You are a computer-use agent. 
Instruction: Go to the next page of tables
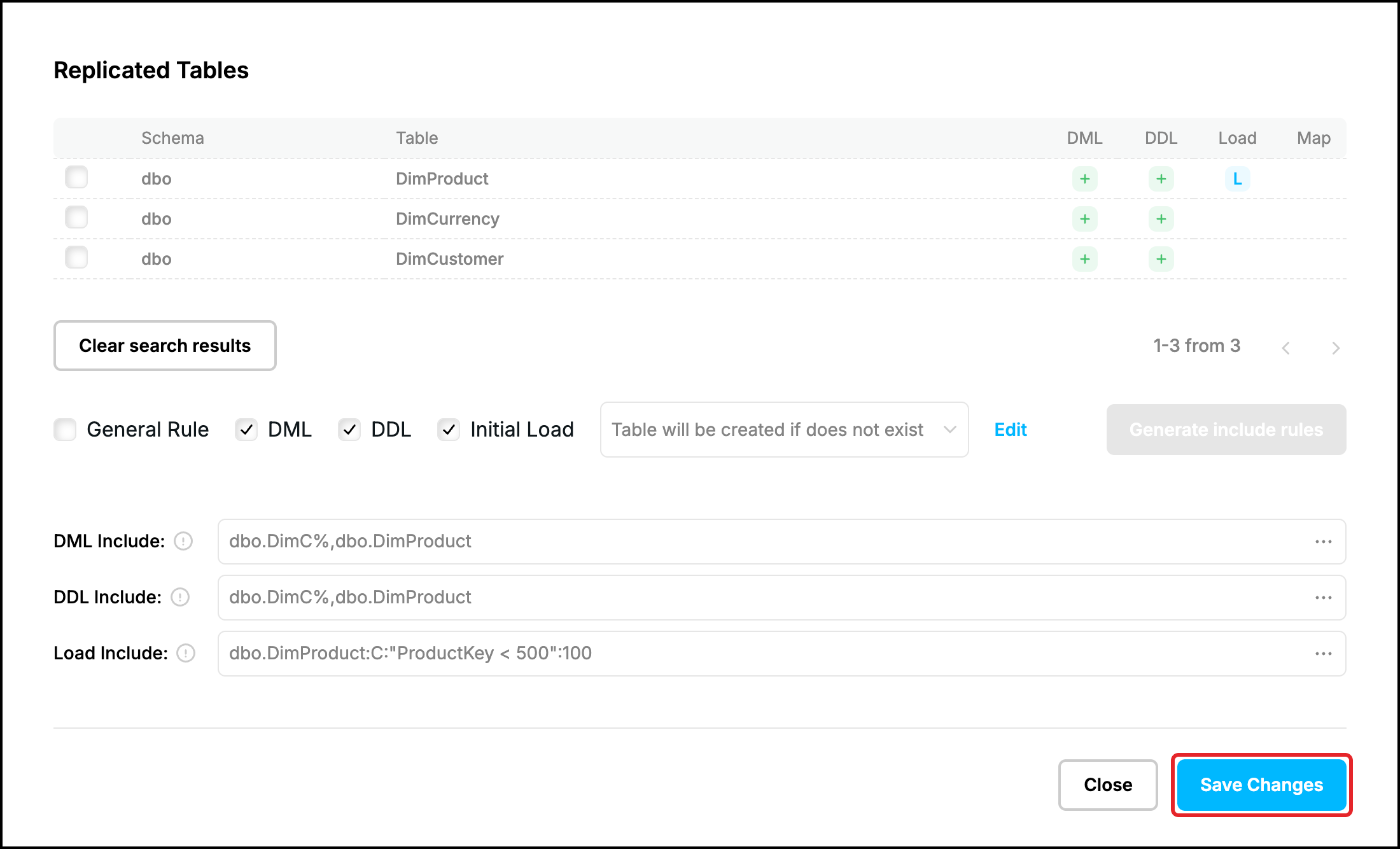[1336, 348]
